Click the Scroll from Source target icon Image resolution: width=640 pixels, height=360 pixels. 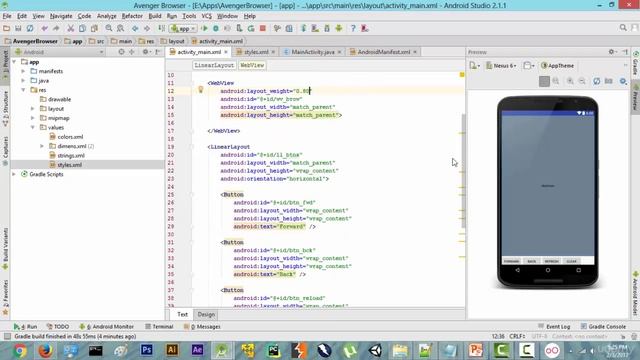121,52
